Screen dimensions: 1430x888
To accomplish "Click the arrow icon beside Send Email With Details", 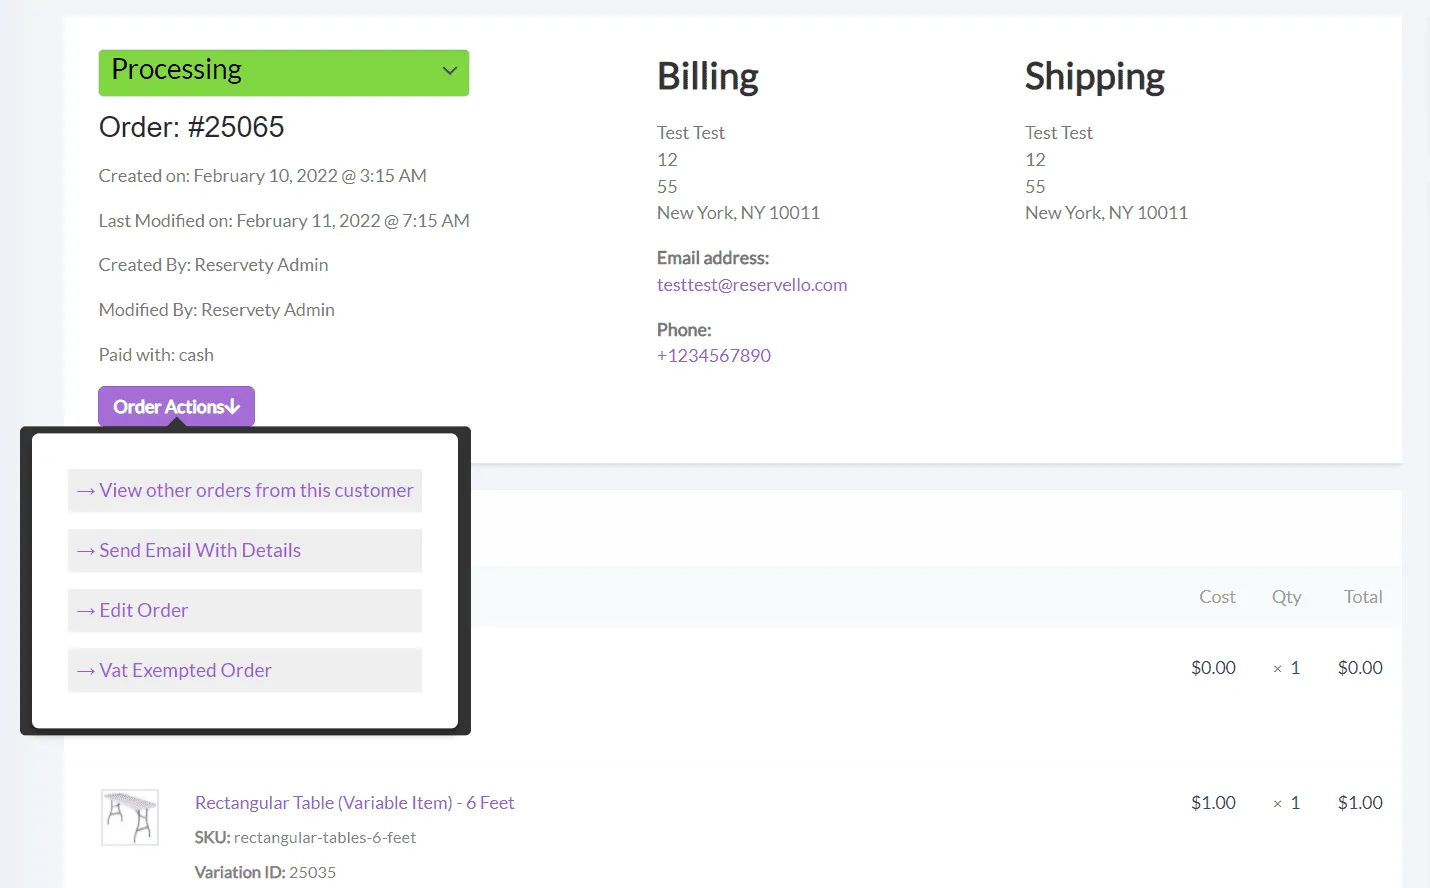I will (x=85, y=550).
